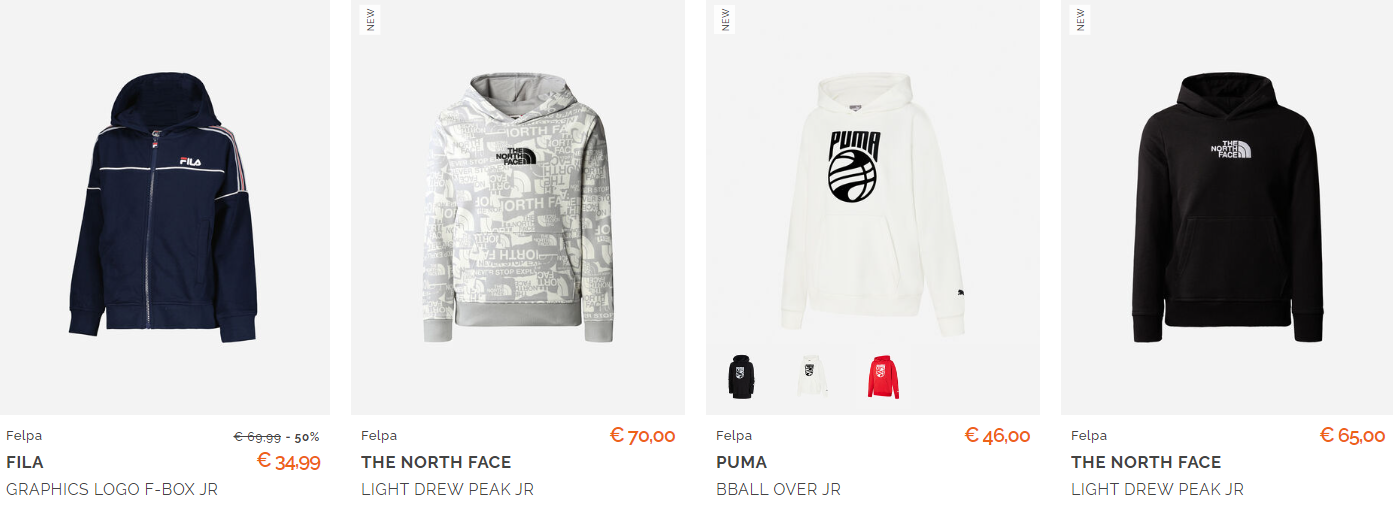Image resolution: width=1393 pixels, height=509 pixels.
Task: Select the red Puma hoodie color thumbnail
Action: click(x=883, y=377)
